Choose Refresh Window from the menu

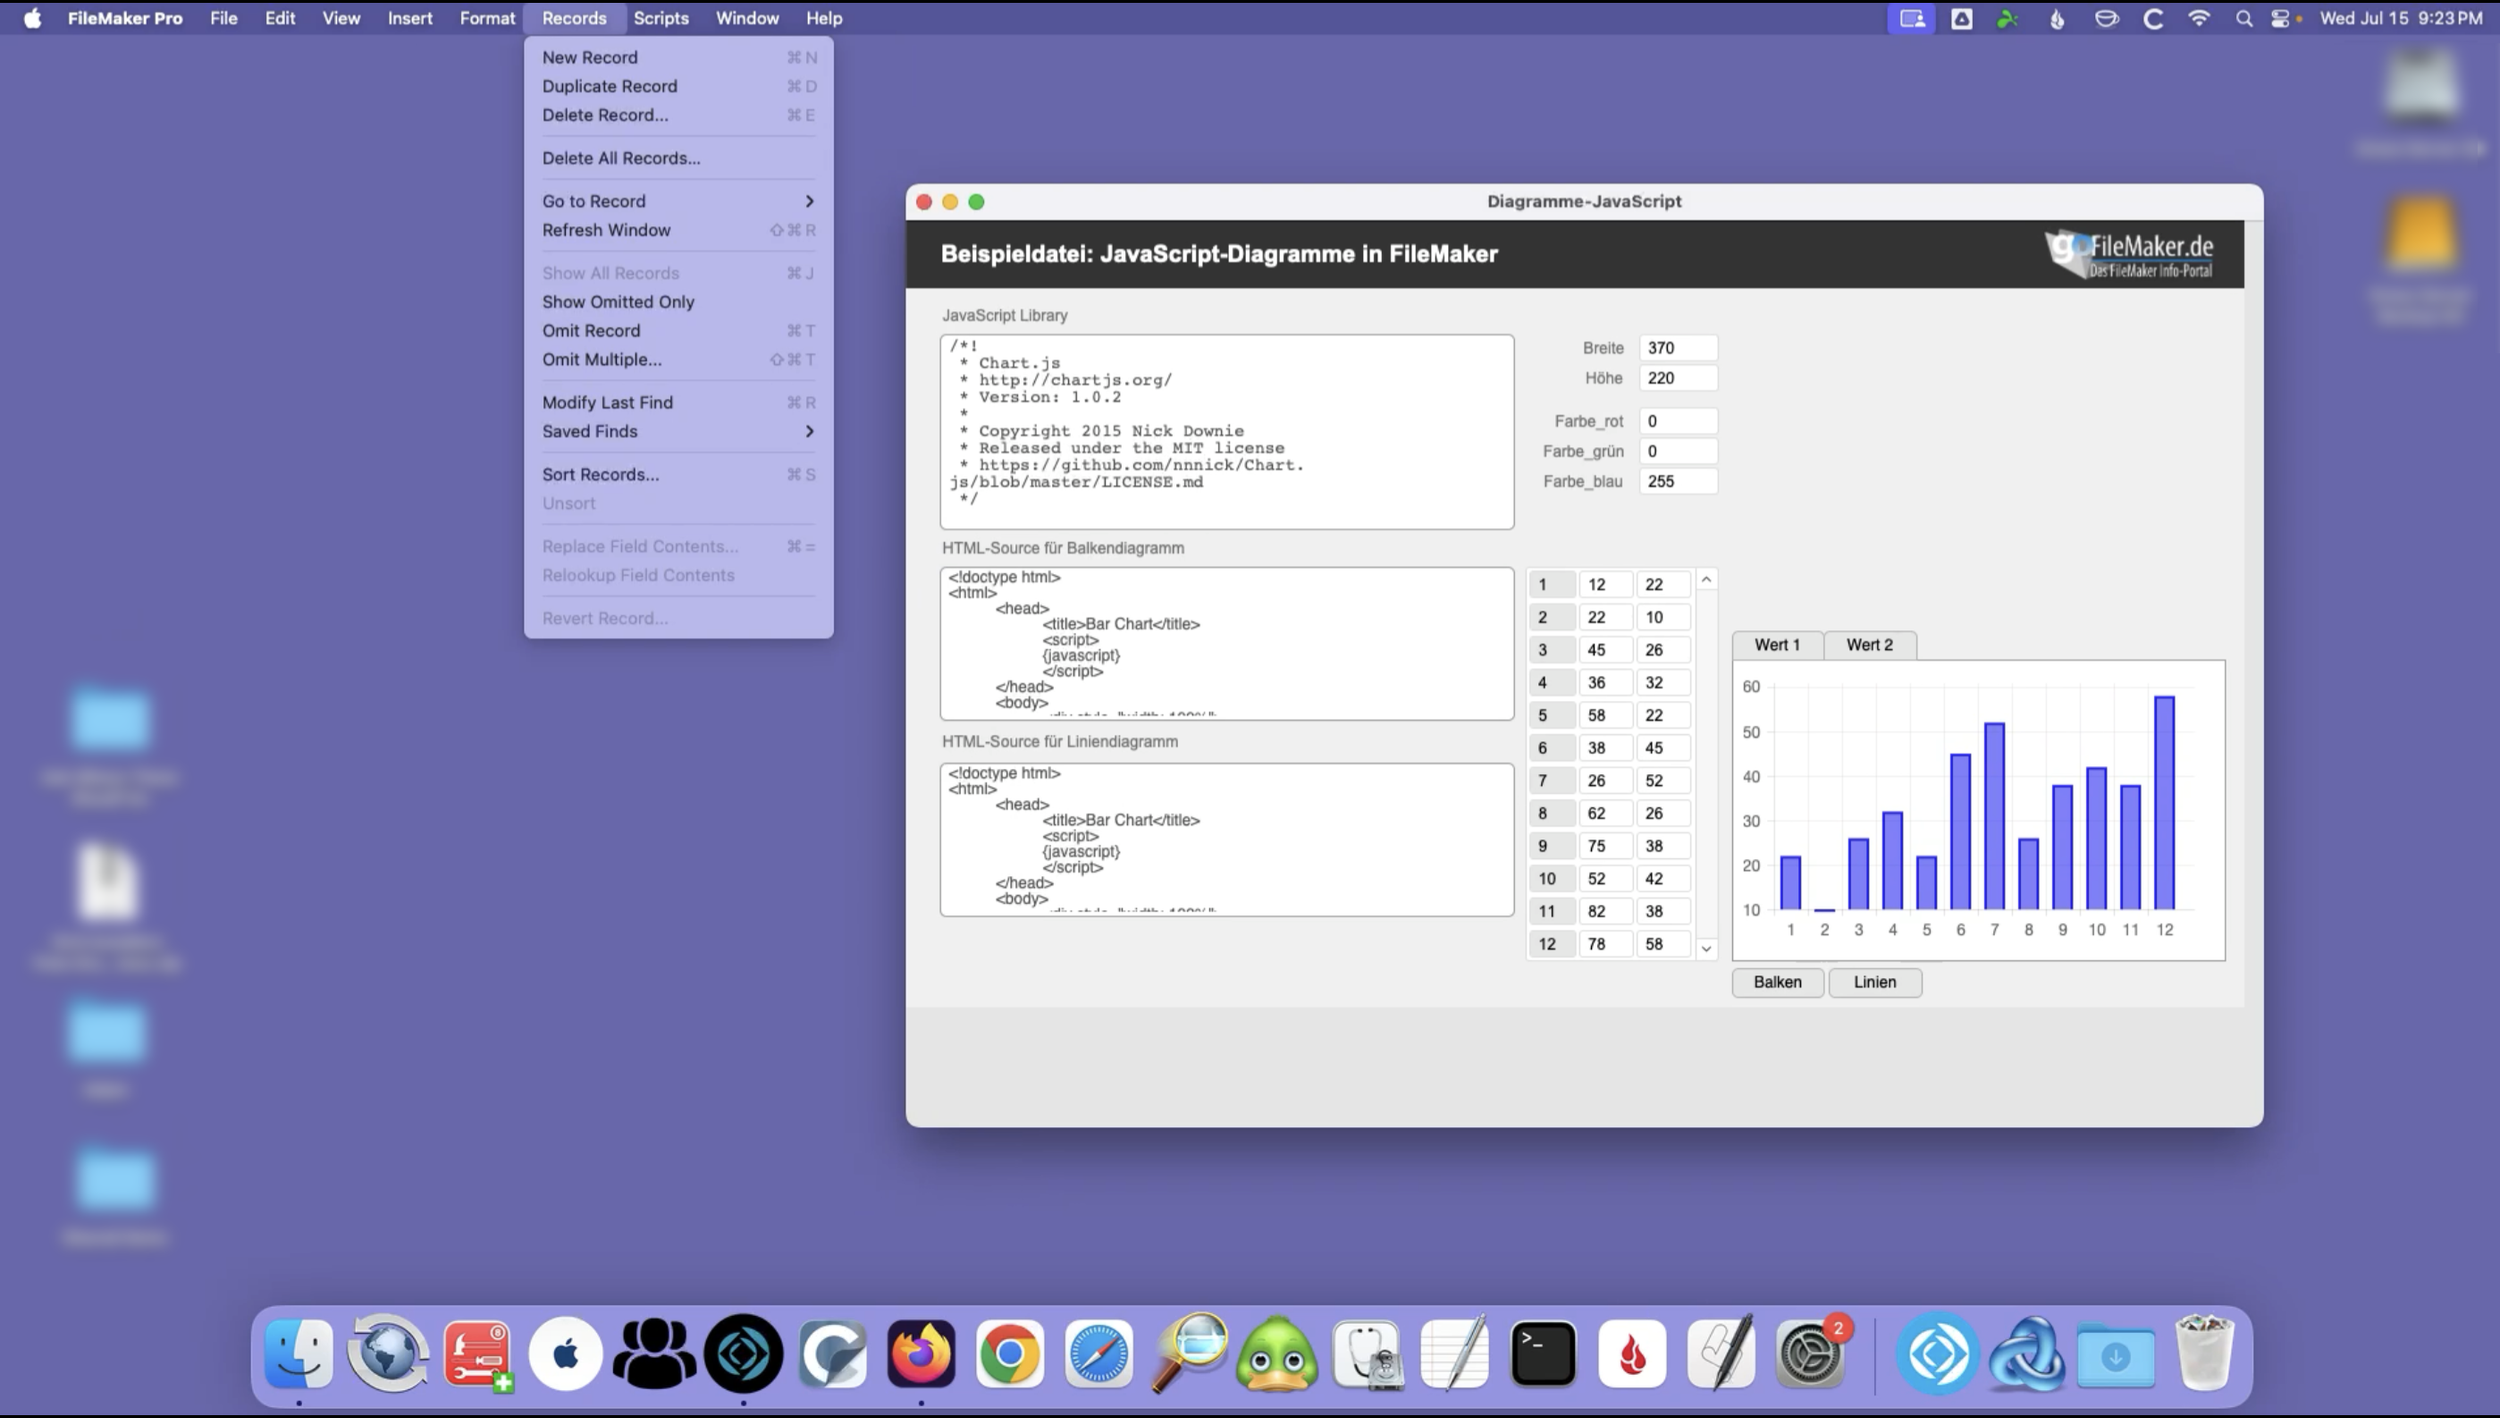(678, 230)
